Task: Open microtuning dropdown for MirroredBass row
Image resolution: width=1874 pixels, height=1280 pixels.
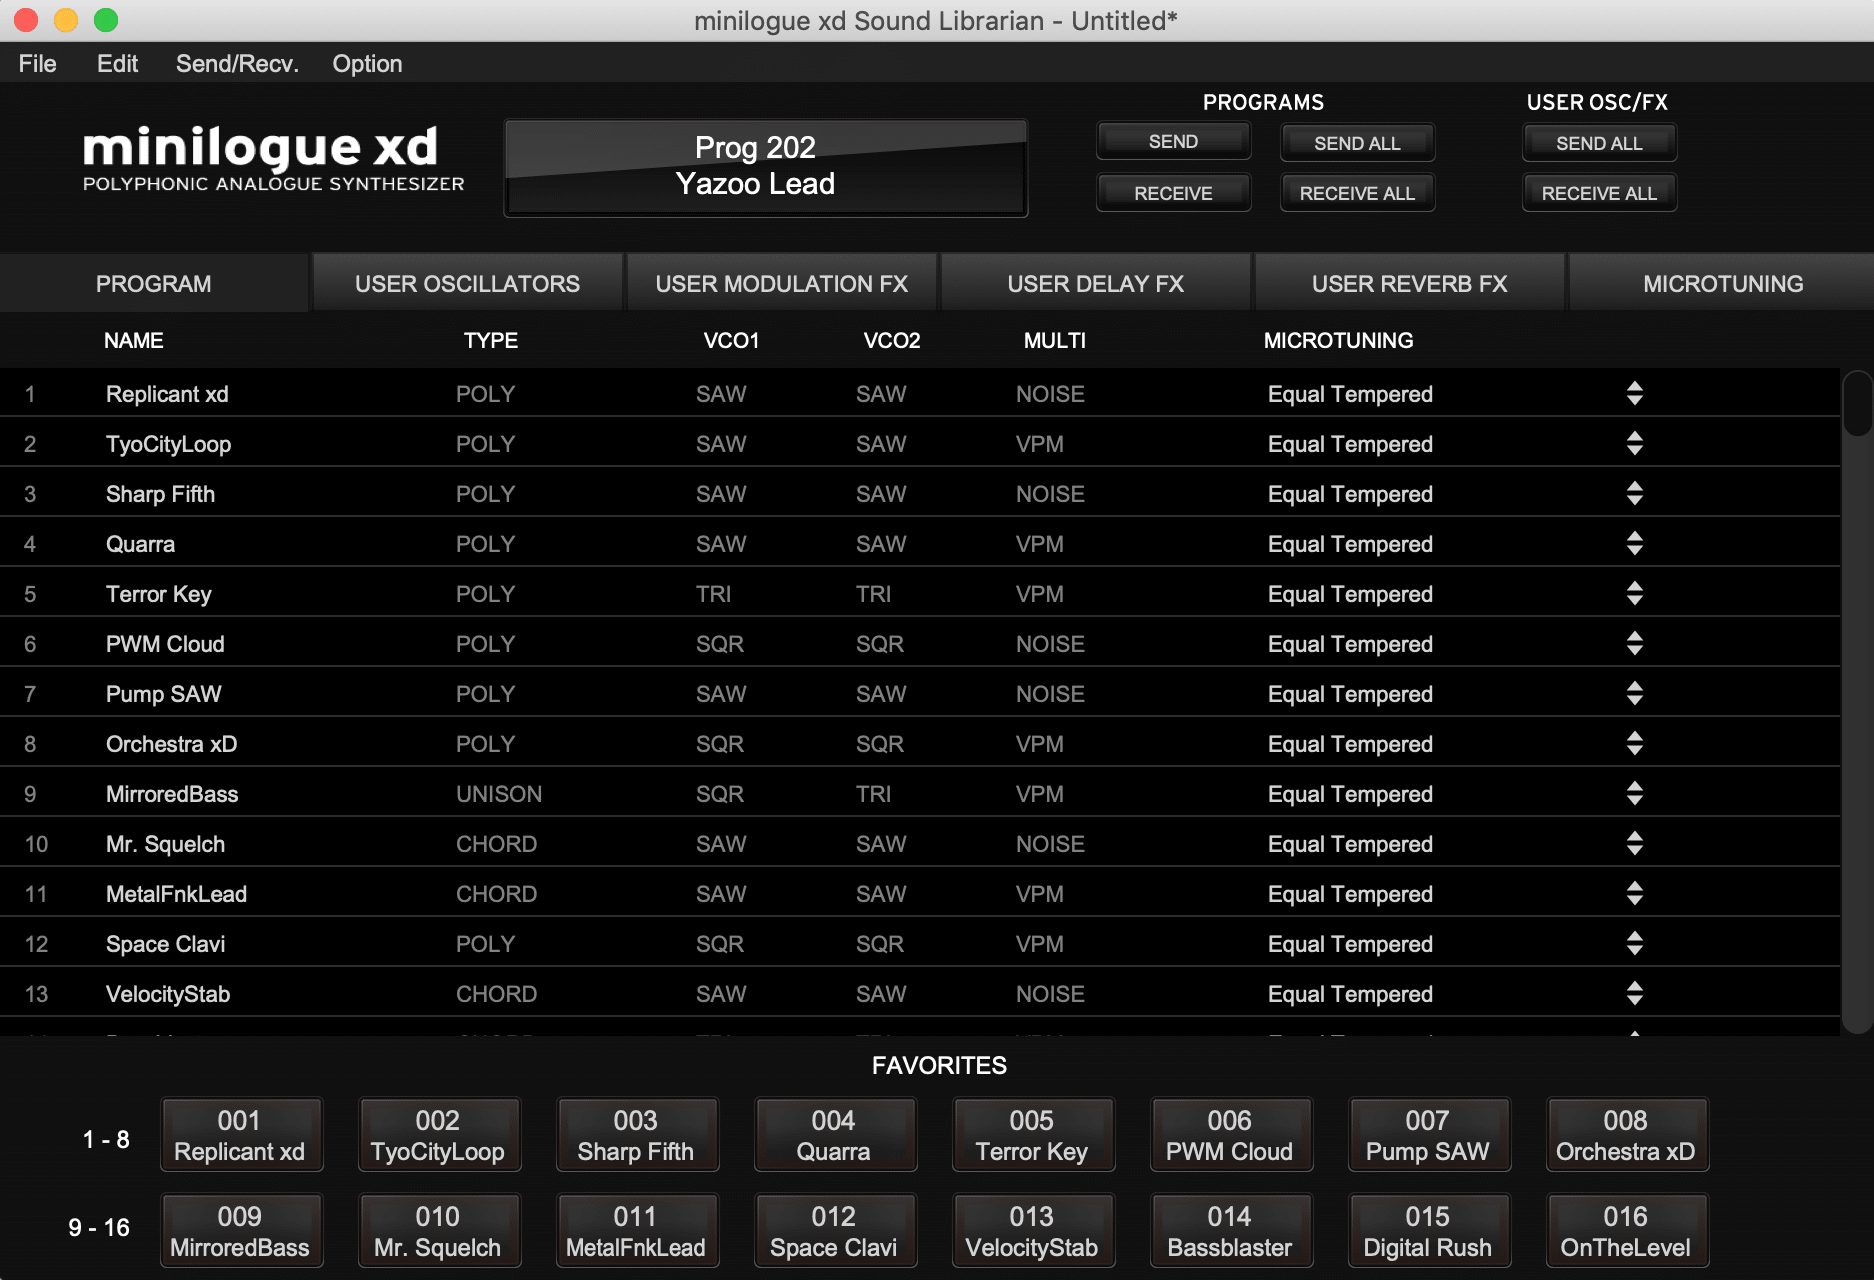Action: [x=1634, y=794]
